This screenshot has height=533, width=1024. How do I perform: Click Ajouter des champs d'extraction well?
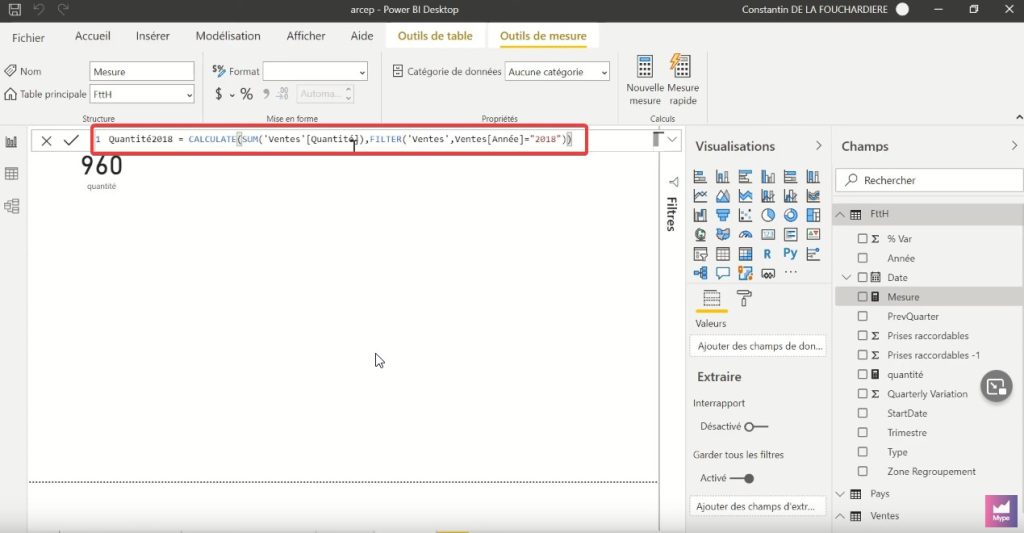tap(758, 506)
